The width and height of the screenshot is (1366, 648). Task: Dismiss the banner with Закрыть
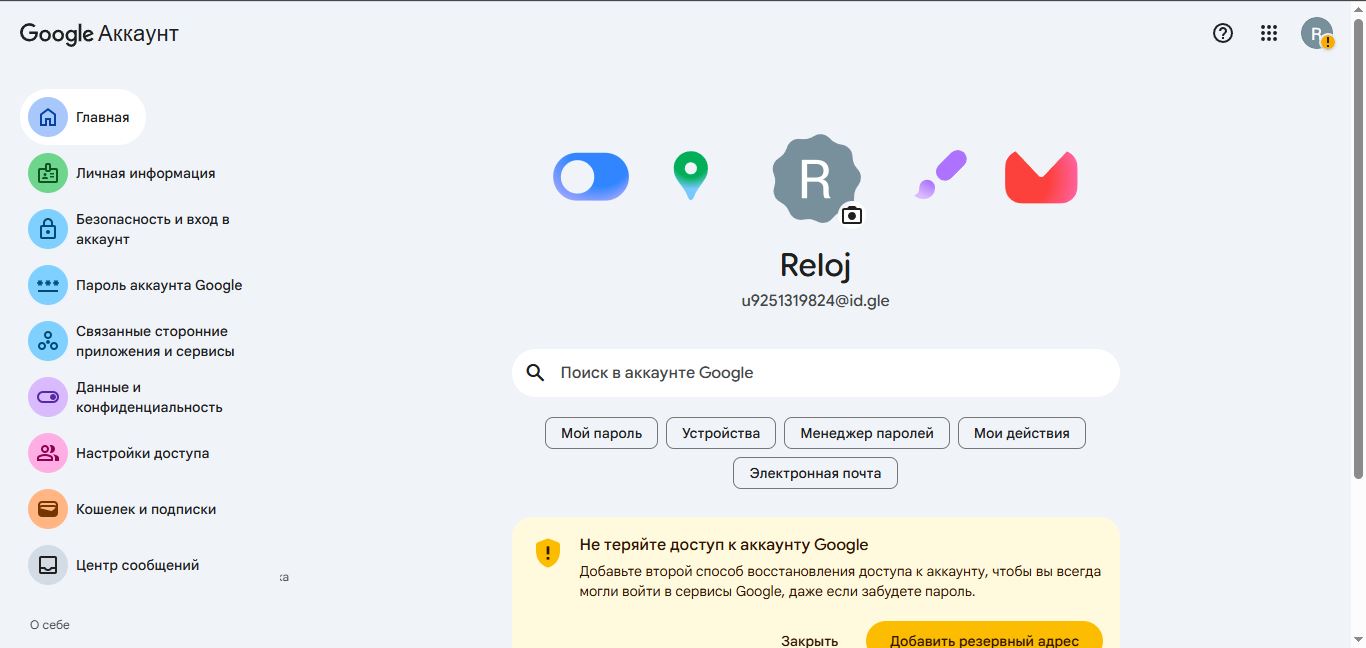(x=810, y=640)
